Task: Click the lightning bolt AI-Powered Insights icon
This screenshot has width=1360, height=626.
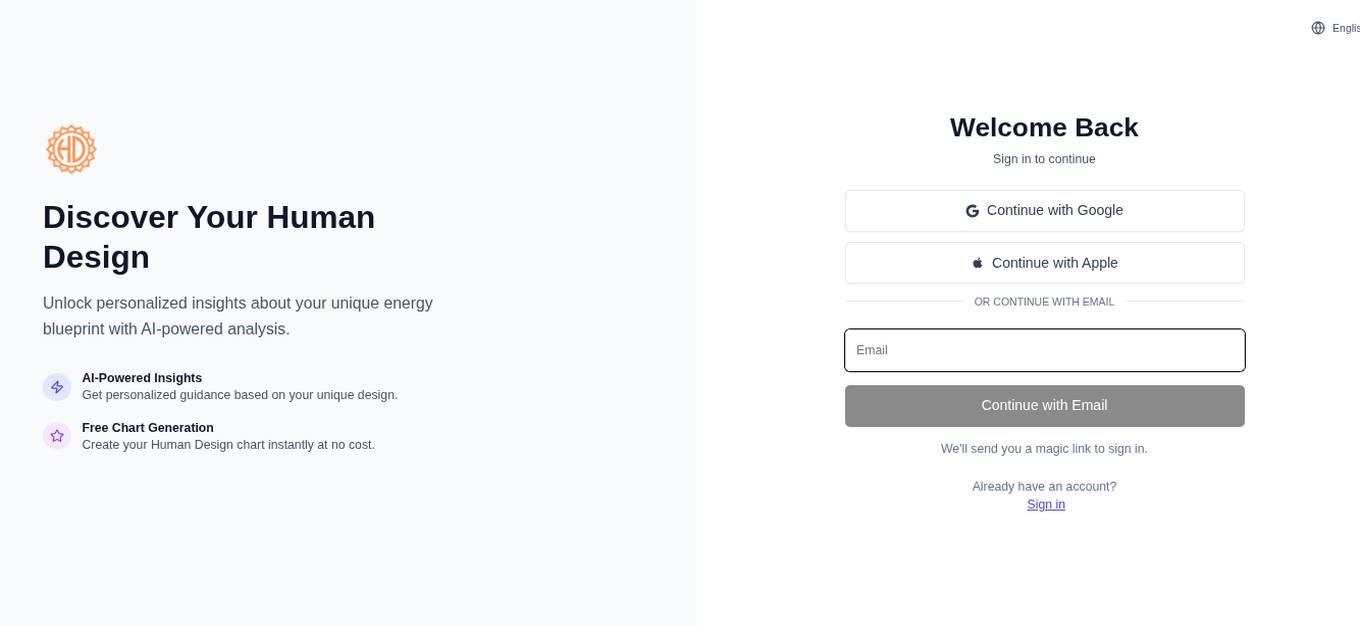Action: pyautogui.click(x=56, y=386)
